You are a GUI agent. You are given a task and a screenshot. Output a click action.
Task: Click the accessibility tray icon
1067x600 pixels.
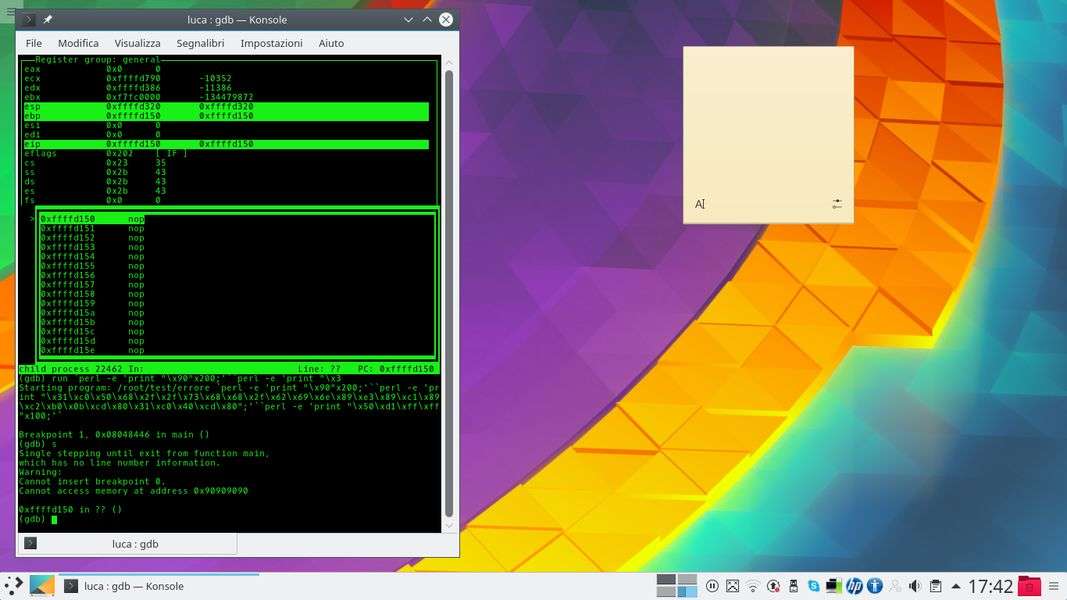tap(874, 586)
